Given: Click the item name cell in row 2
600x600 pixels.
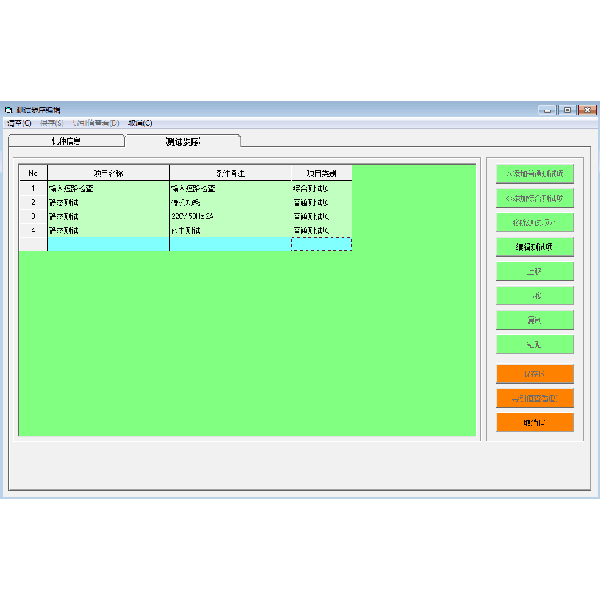Looking at the screenshot, I should click(108, 202).
